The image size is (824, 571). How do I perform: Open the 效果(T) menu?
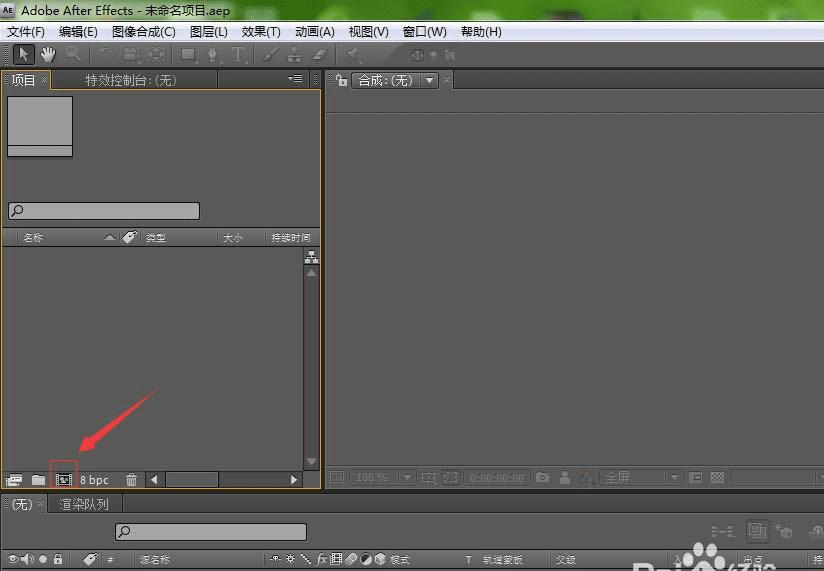click(261, 32)
